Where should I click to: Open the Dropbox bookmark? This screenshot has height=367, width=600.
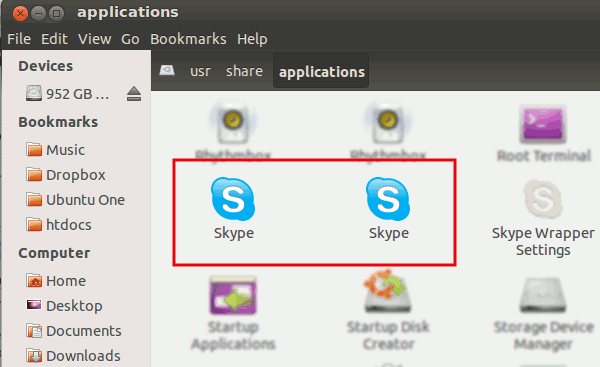[75, 175]
